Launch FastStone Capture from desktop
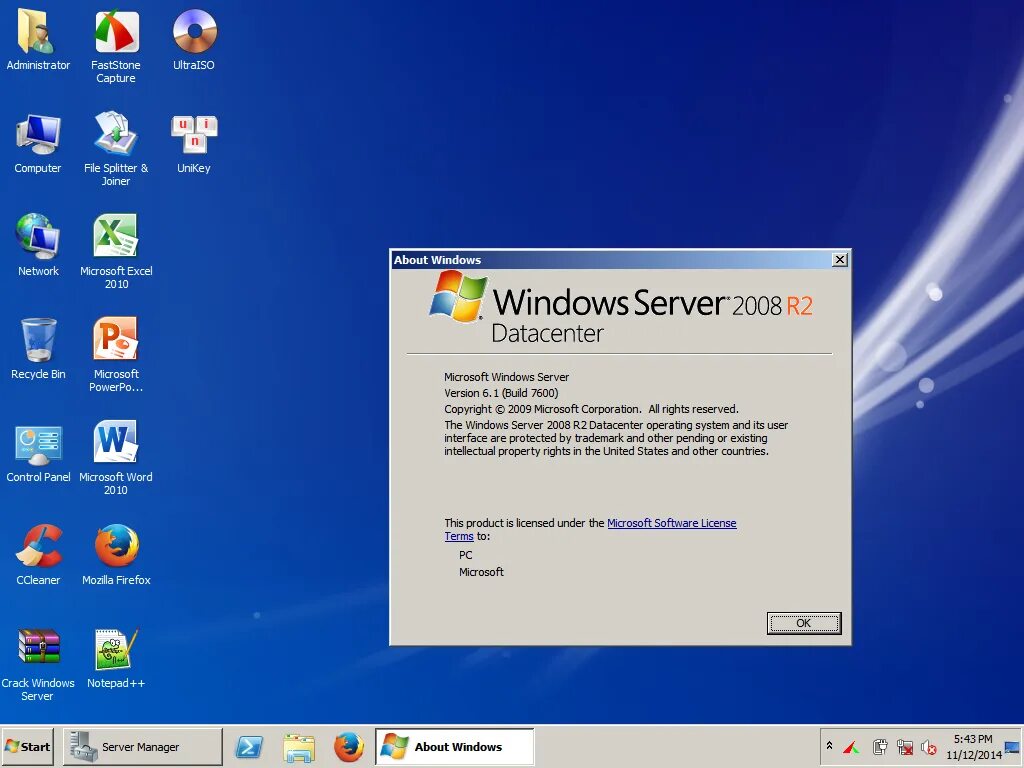The width and height of the screenshot is (1024, 768). (x=116, y=46)
